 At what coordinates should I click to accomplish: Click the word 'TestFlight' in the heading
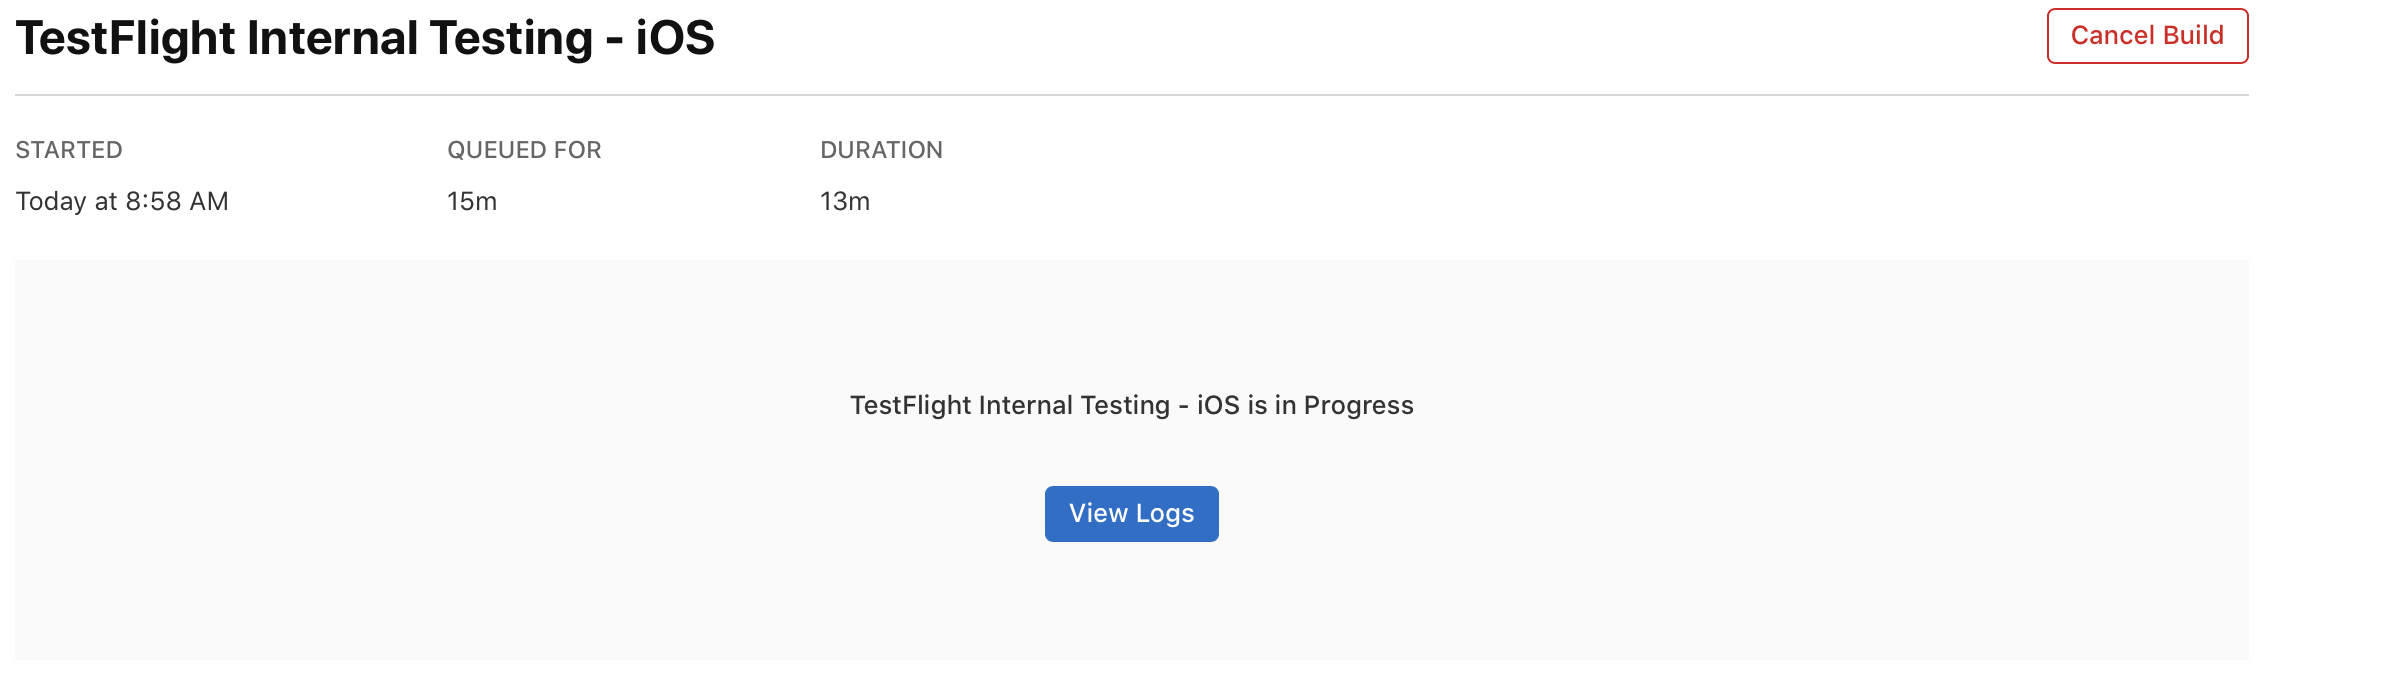[125, 39]
